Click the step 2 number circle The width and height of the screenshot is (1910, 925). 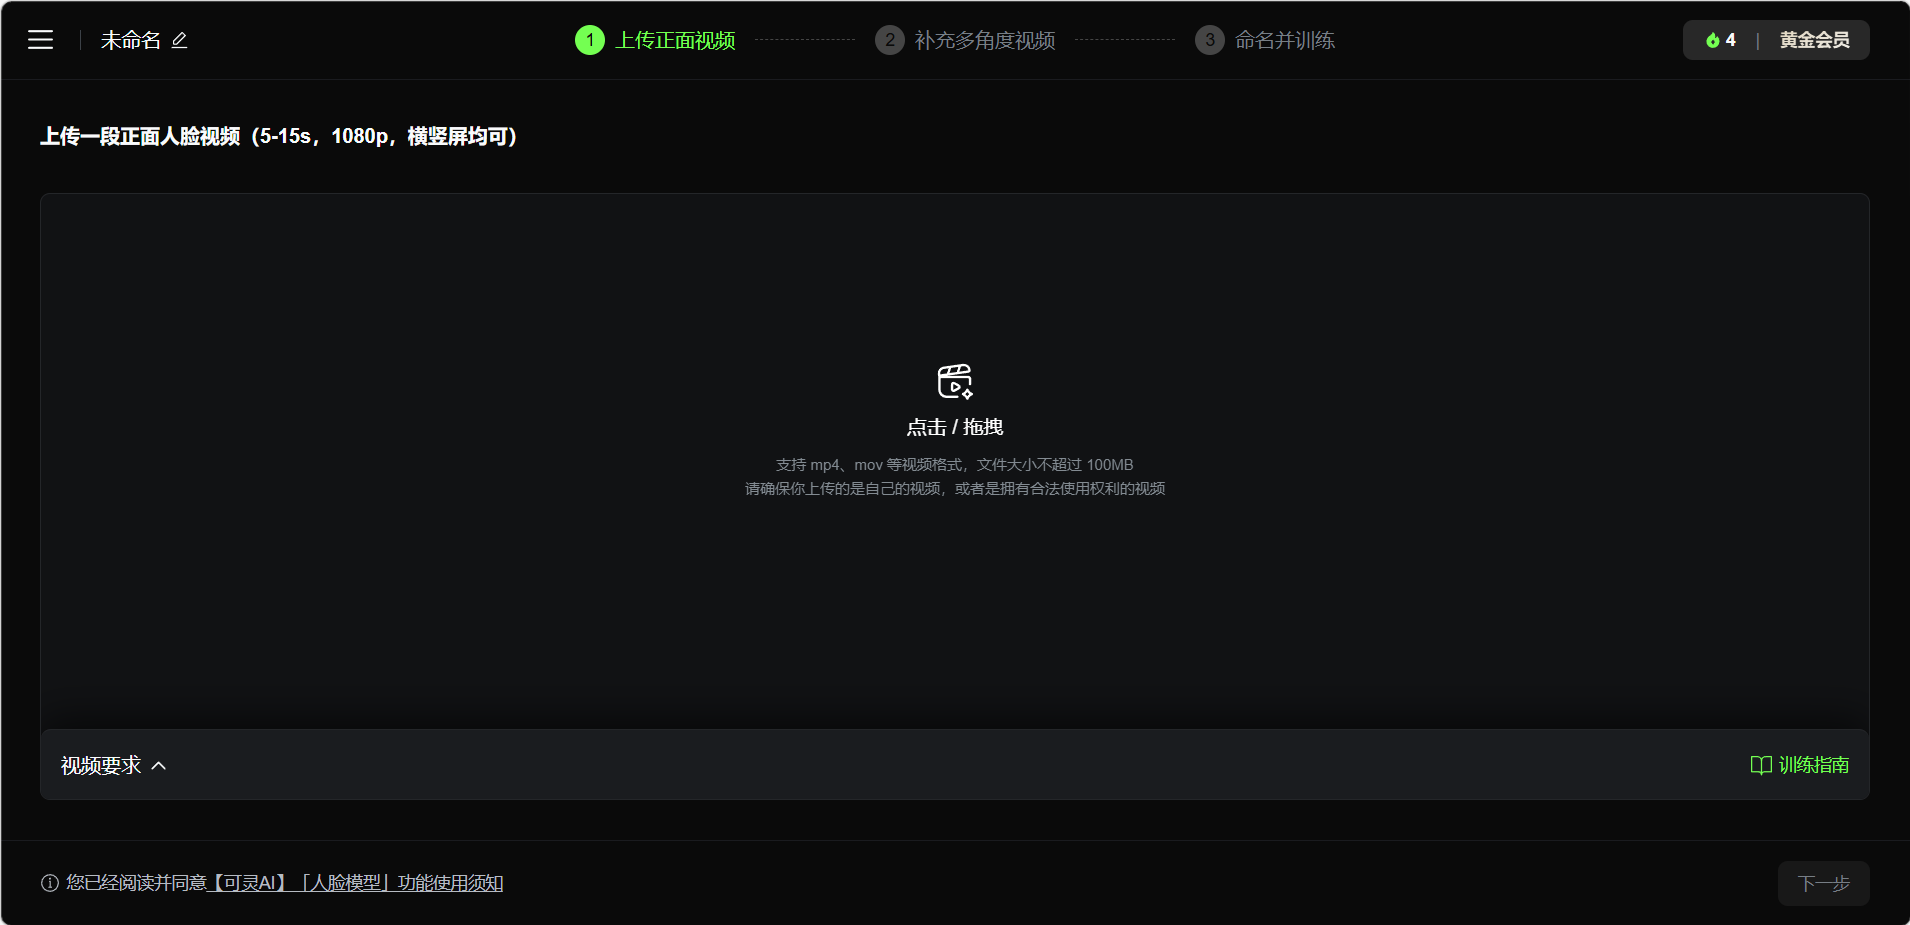pyautogui.click(x=889, y=40)
